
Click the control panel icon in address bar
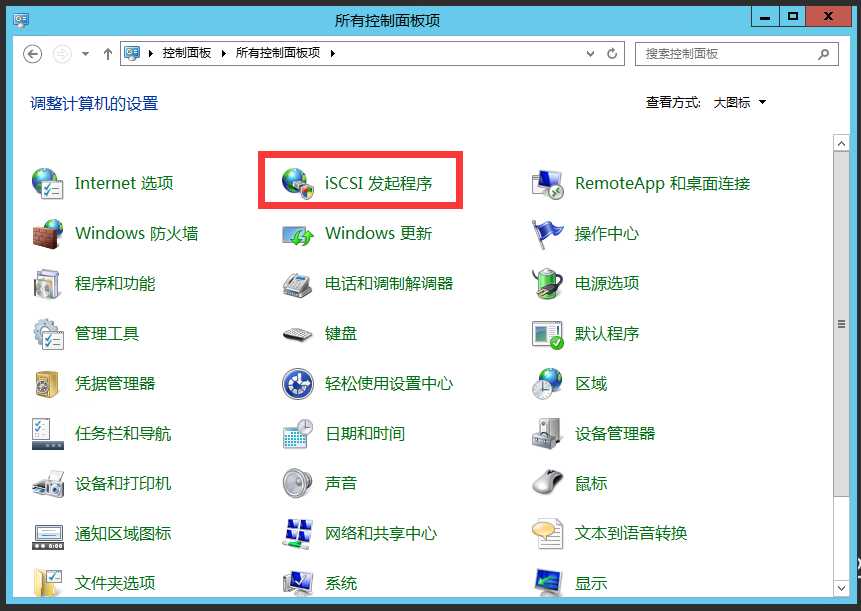tap(132, 53)
